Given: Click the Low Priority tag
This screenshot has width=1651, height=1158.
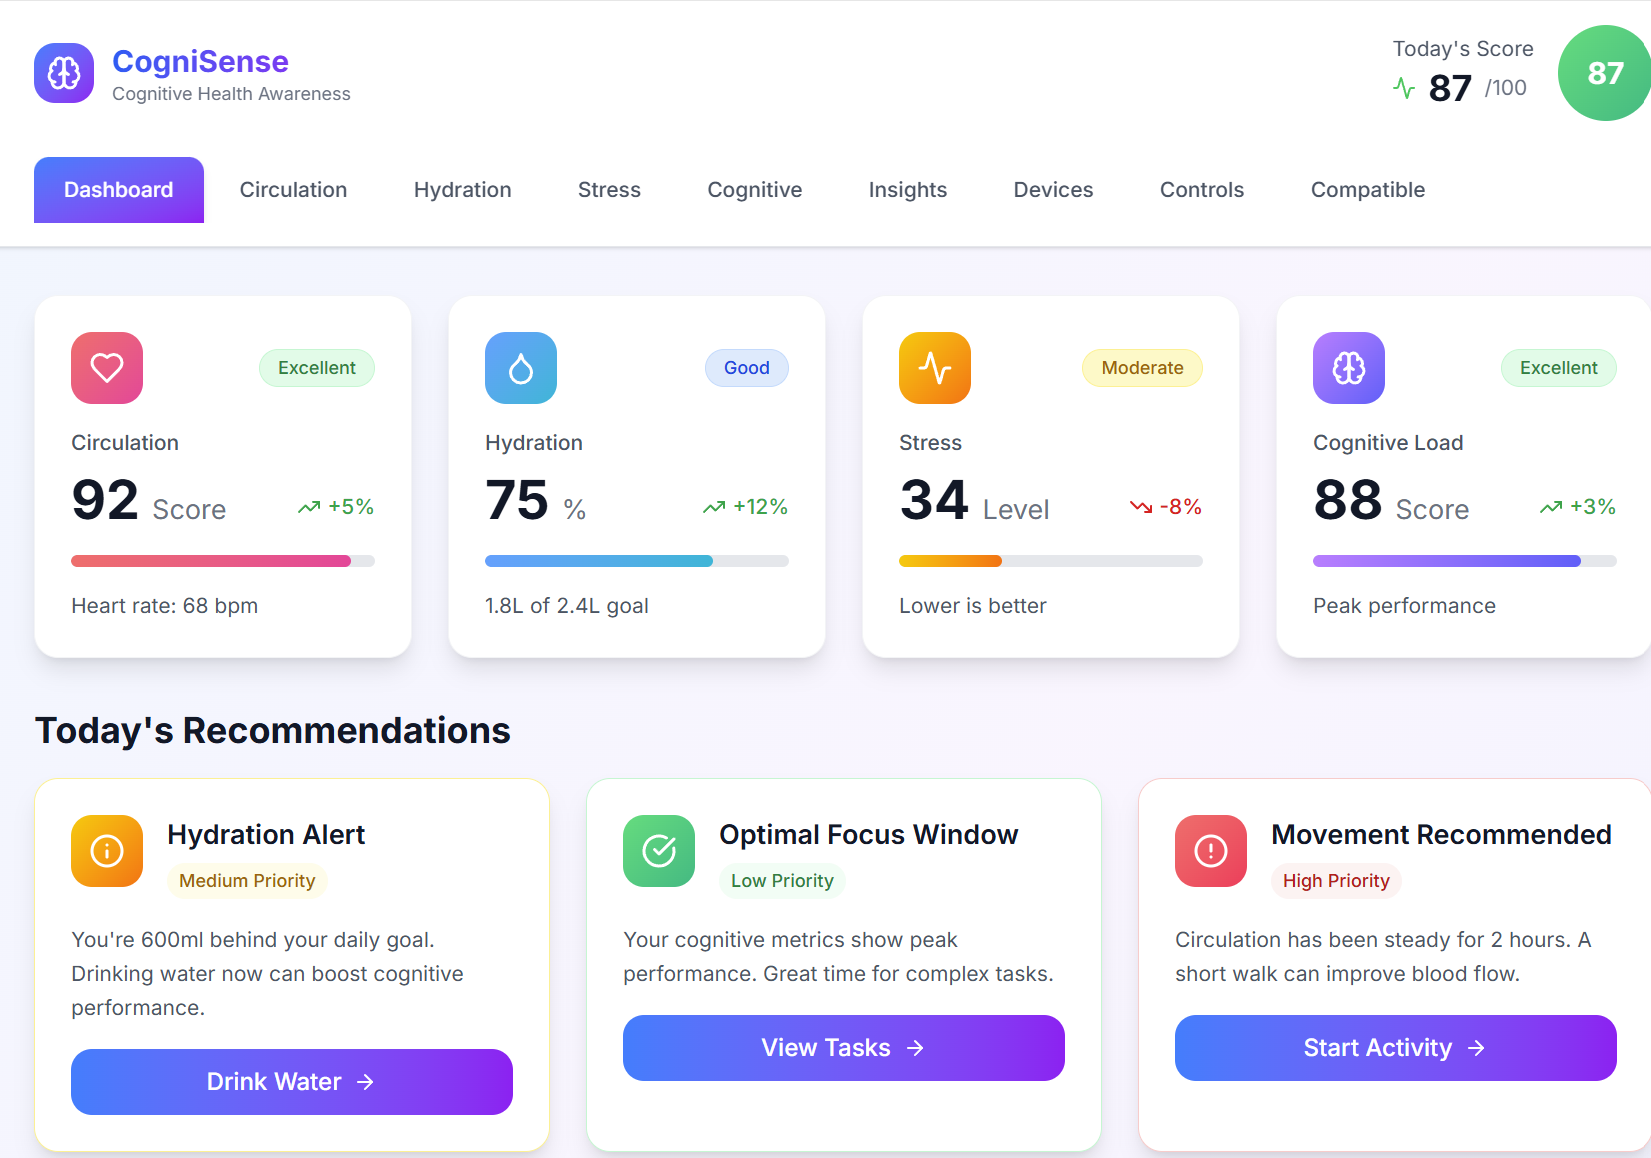Looking at the screenshot, I should tap(782, 881).
